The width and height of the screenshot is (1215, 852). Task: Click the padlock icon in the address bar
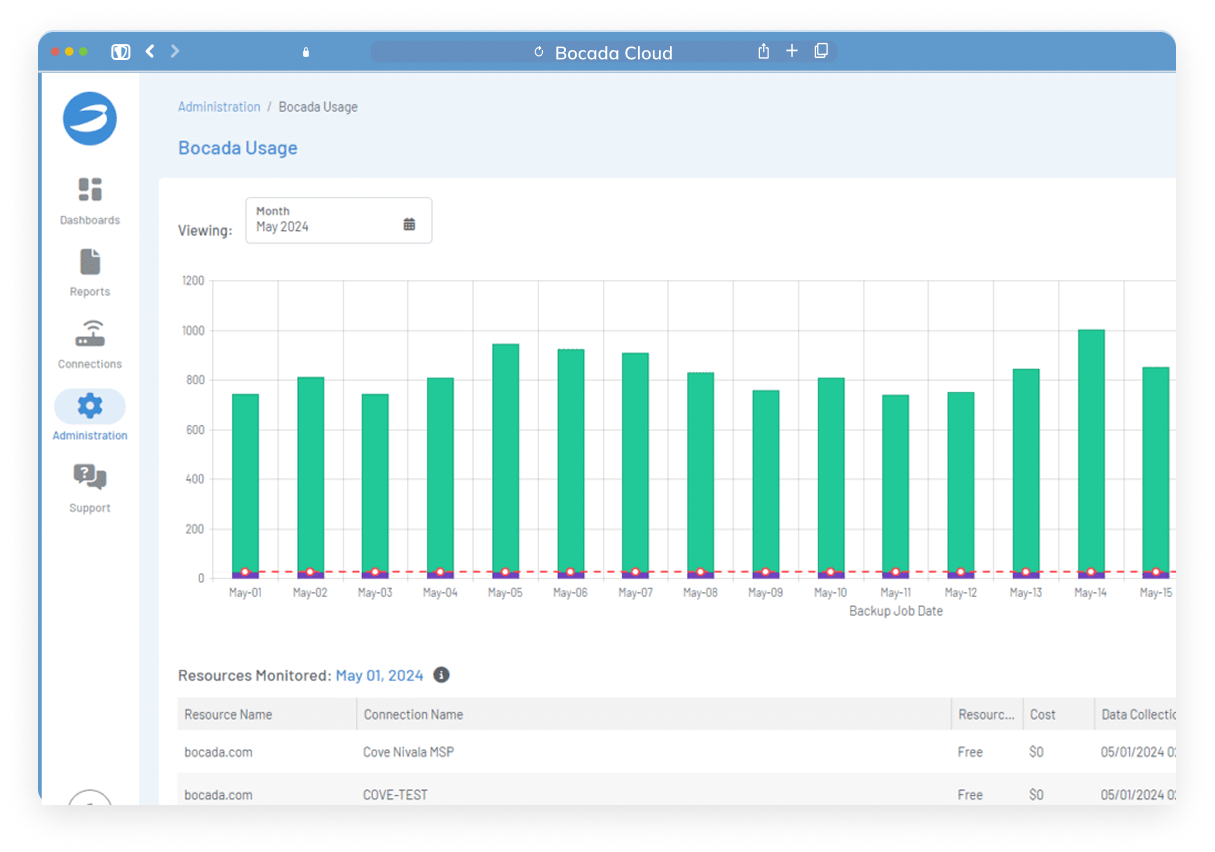coord(306,51)
